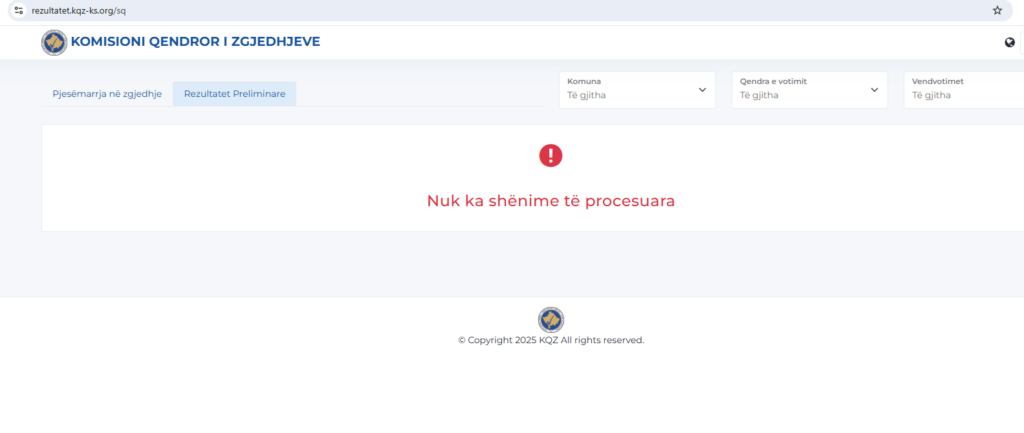Screen dimensions: 1024x433
Task: Click the site information icon in address bar
Action: pos(17,10)
